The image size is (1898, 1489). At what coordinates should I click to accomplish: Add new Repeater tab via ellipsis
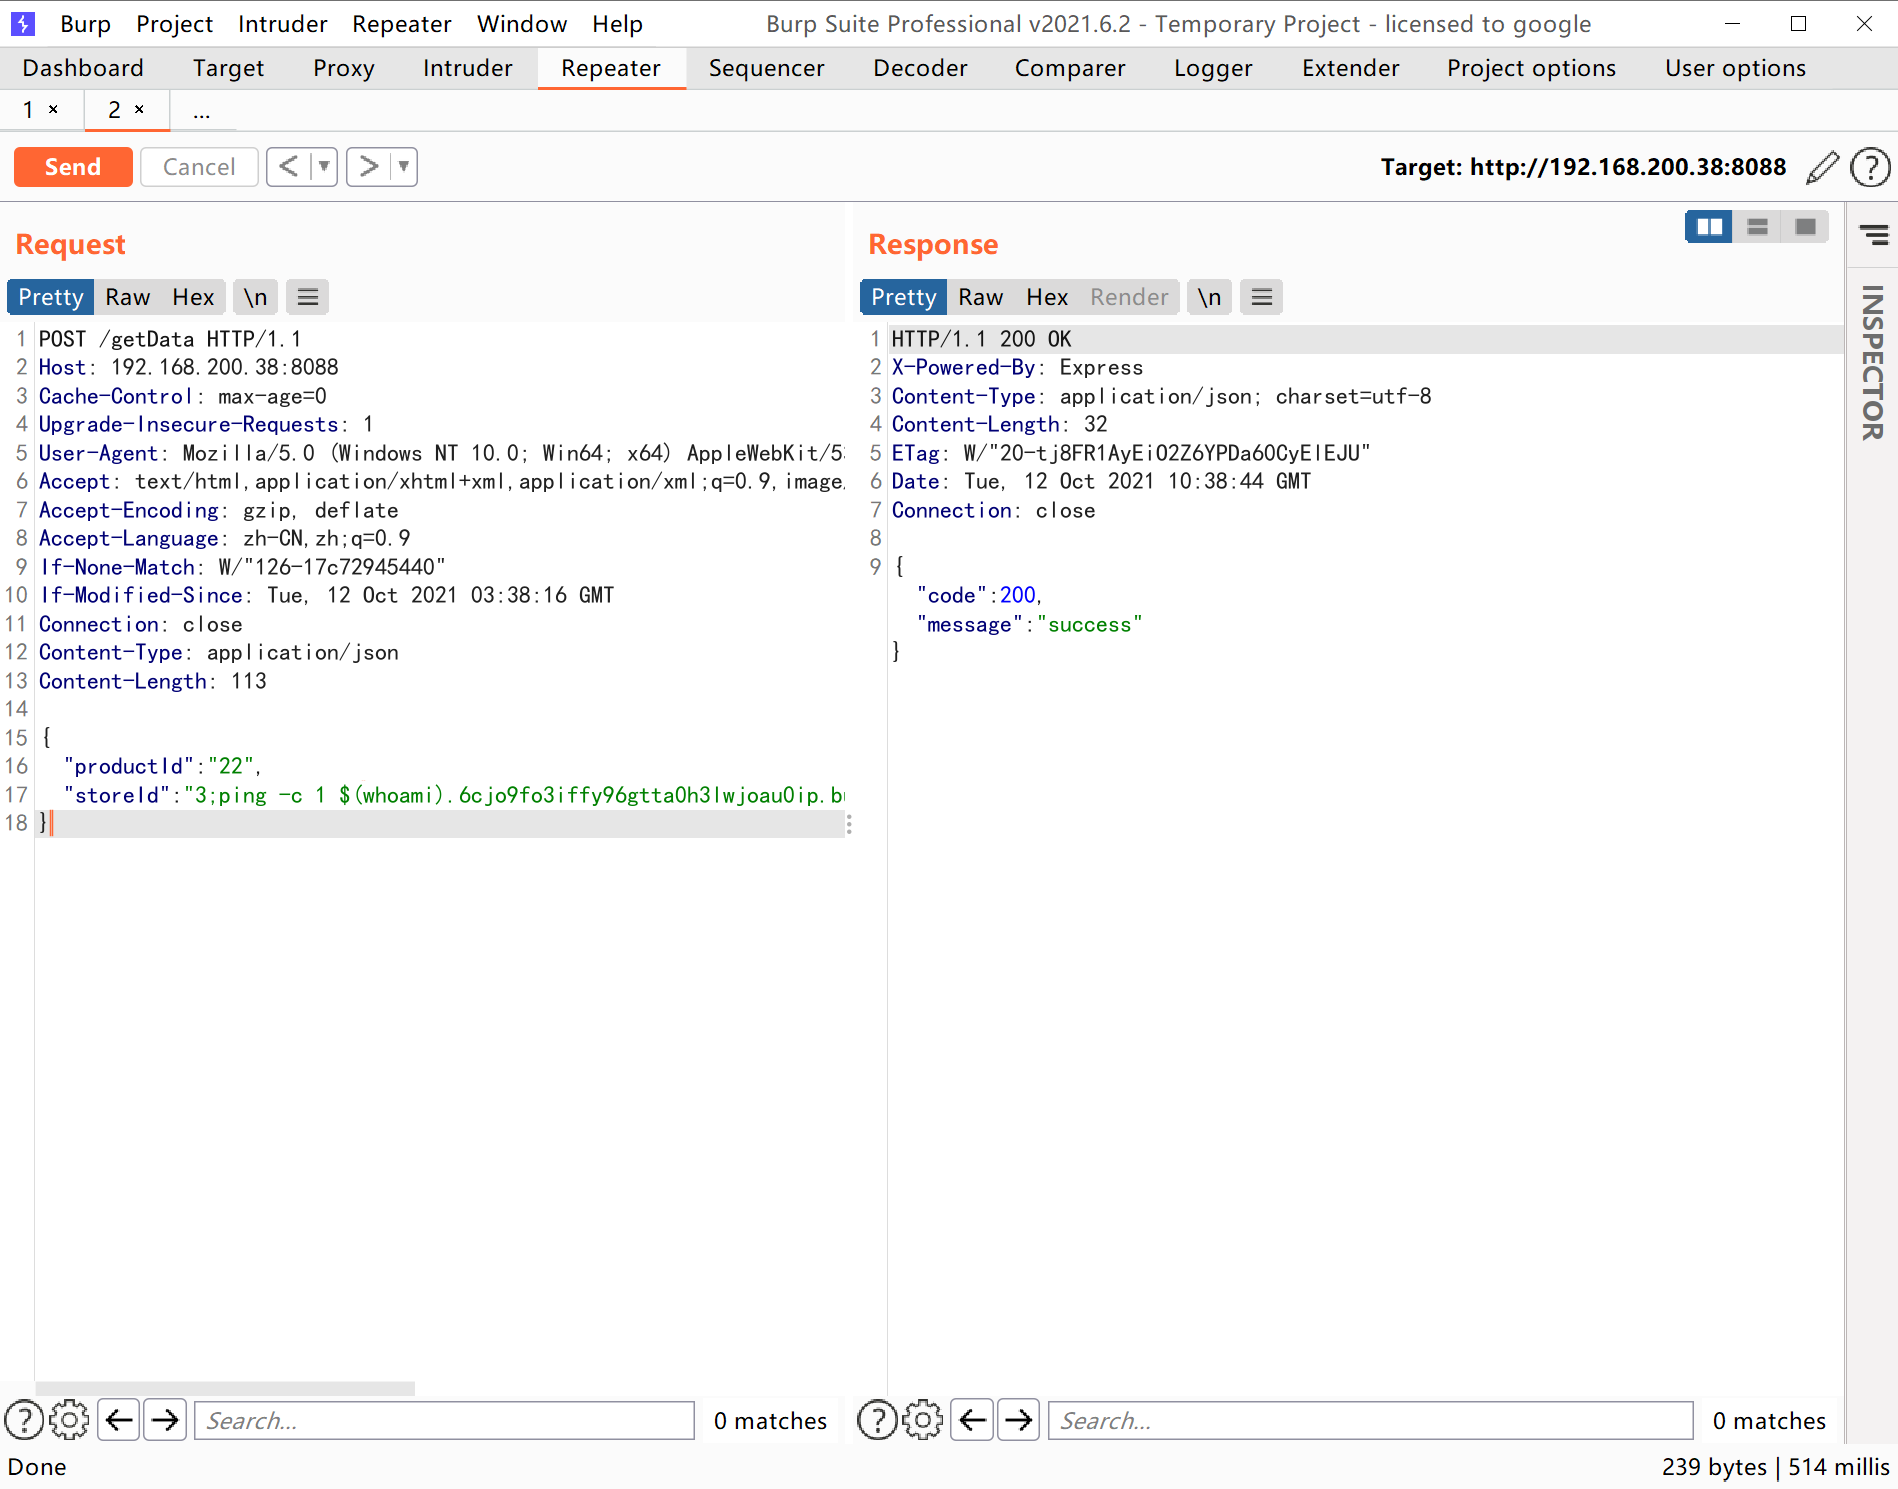(x=202, y=111)
